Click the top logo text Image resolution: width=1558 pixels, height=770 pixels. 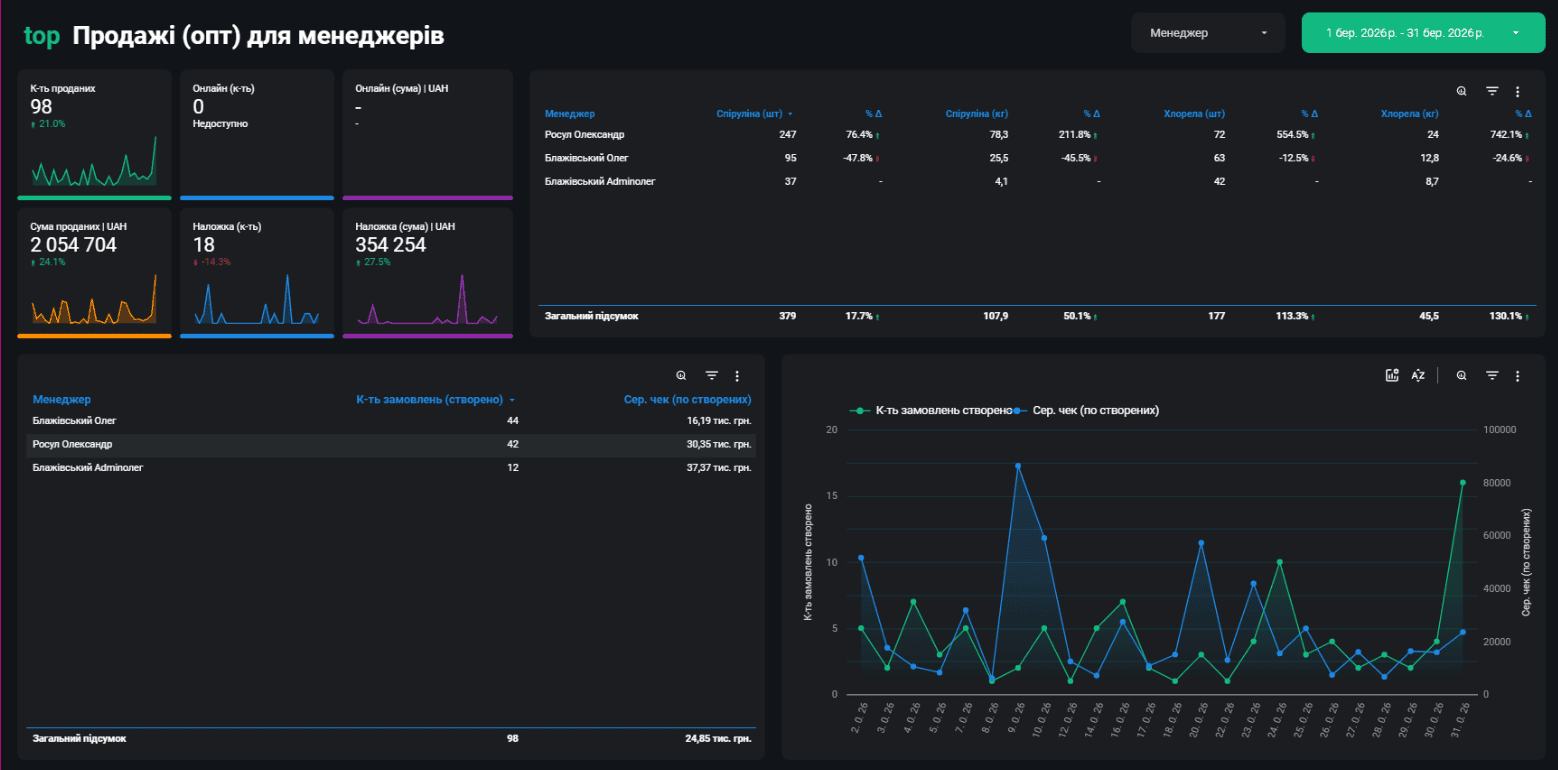tap(42, 36)
